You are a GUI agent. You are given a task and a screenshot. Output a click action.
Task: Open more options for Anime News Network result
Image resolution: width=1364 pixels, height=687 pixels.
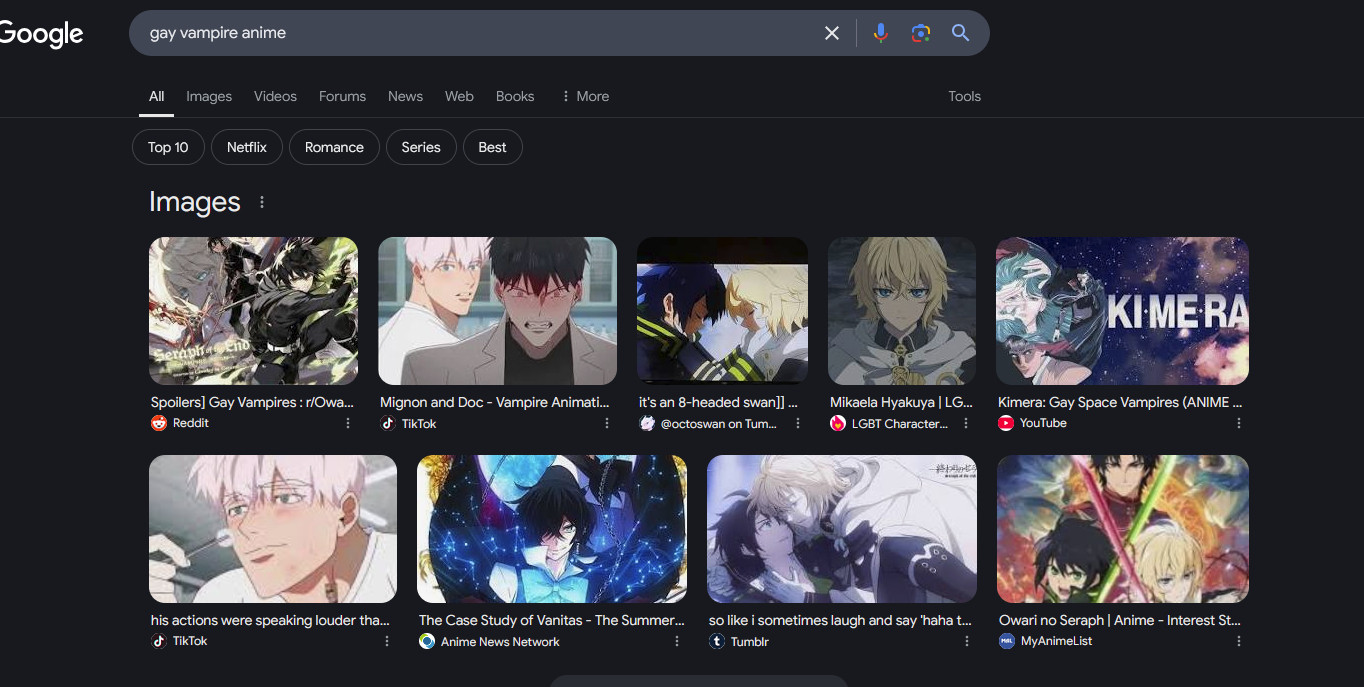pyautogui.click(x=677, y=641)
